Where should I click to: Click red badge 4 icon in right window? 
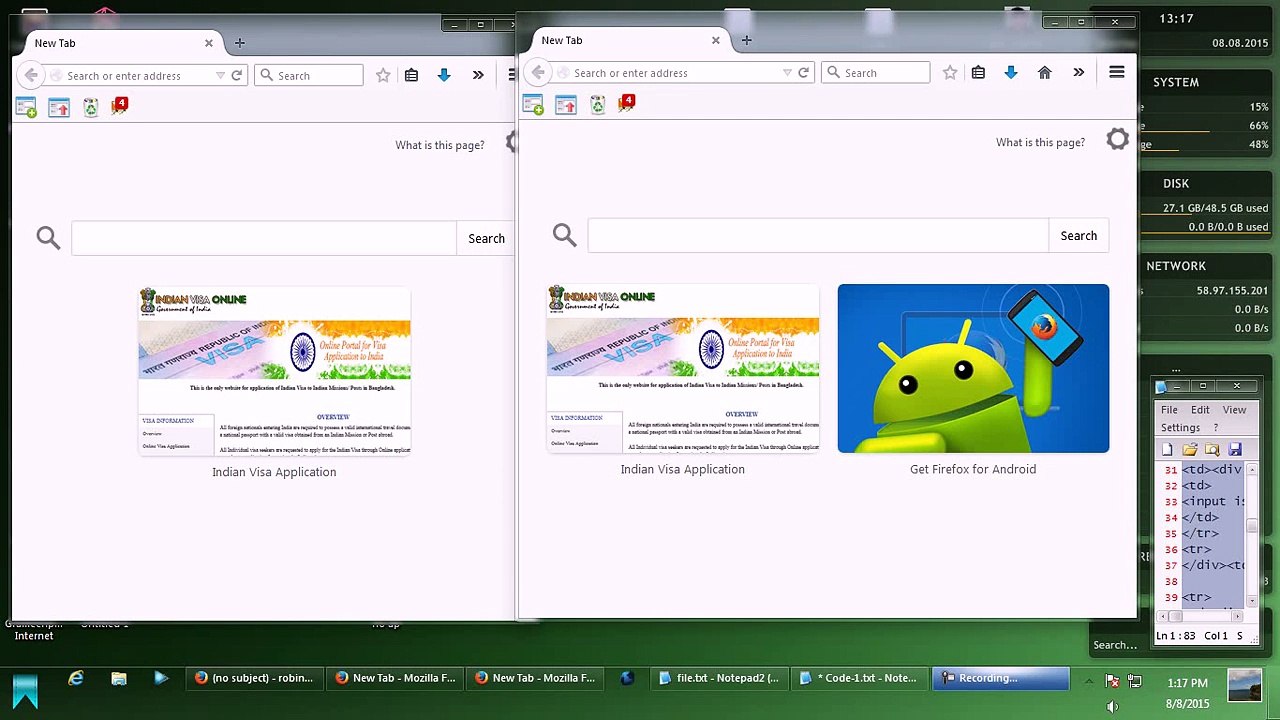tap(627, 102)
